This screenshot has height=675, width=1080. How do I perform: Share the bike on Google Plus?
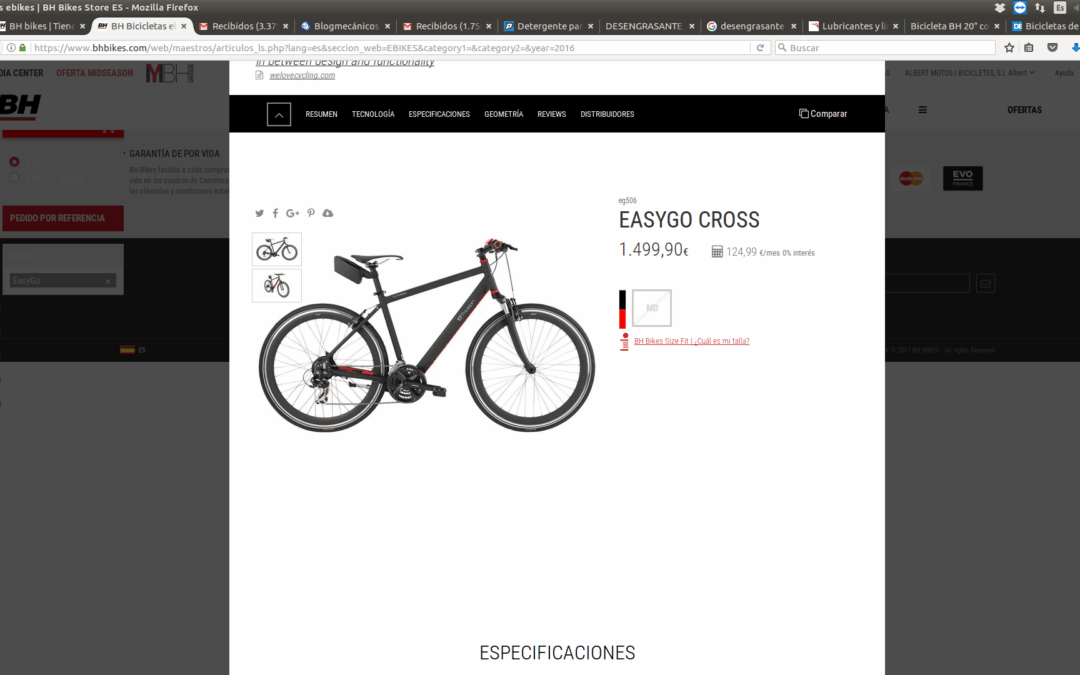(x=293, y=214)
